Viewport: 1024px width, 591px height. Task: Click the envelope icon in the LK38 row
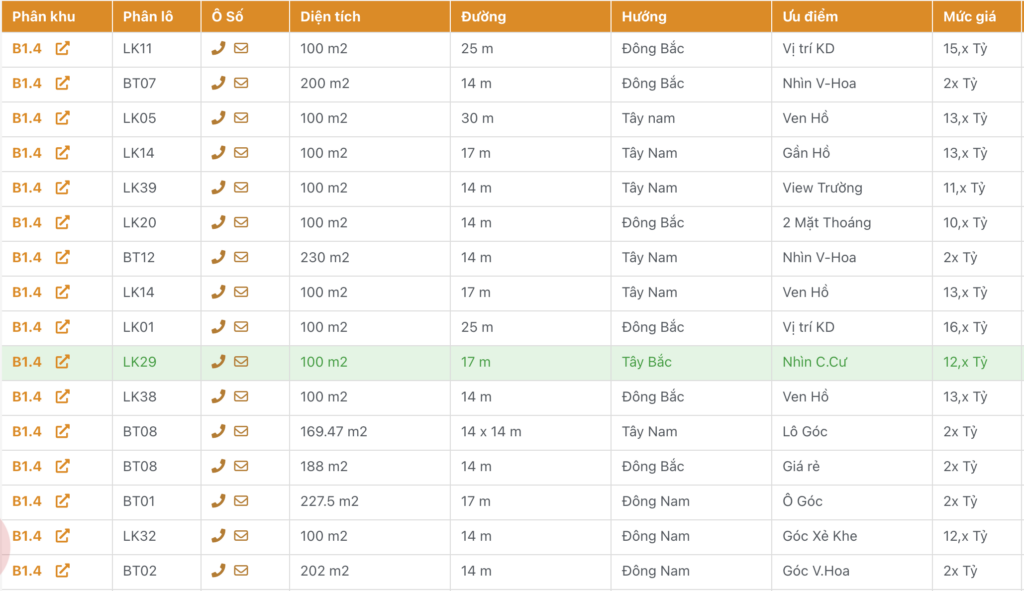(x=241, y=396)
